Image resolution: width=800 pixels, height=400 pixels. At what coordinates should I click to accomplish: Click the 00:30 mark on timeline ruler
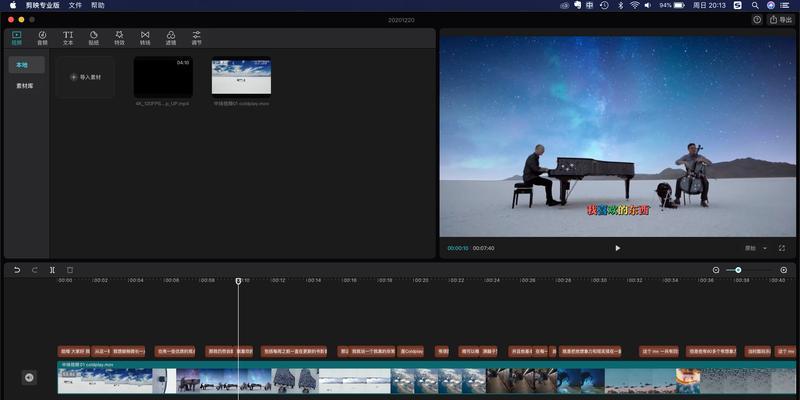pos(599,281)
